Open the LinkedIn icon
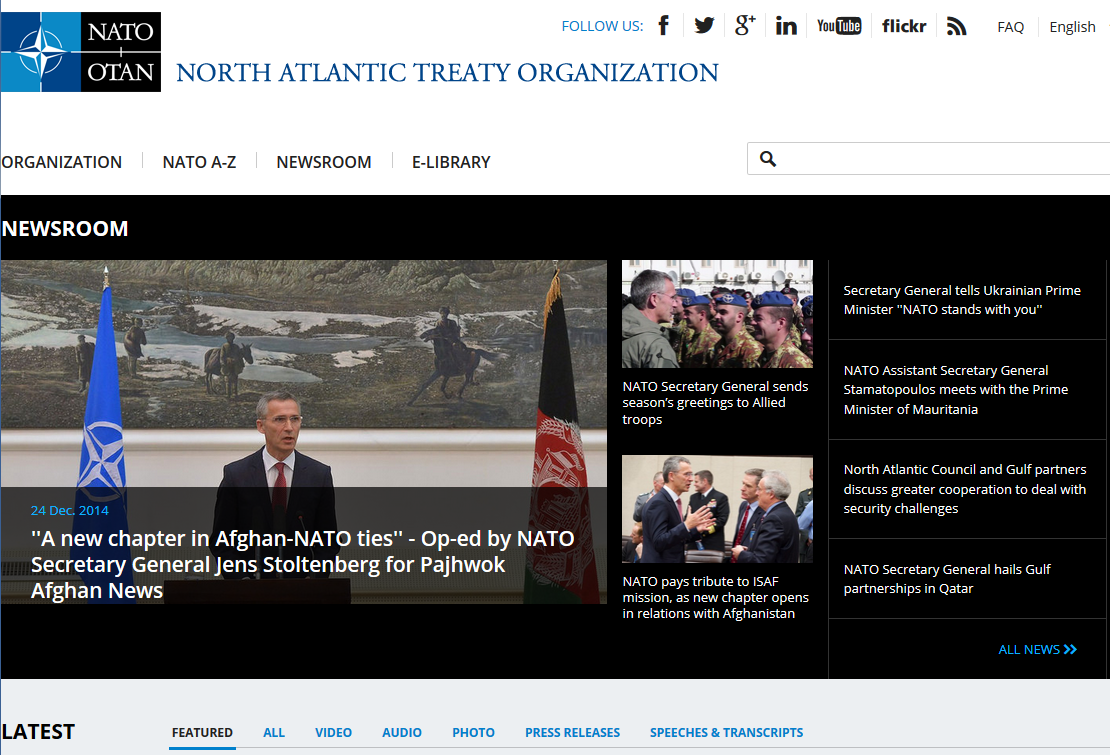Screen dimensions: 1110x755 [x=786, y=26]
